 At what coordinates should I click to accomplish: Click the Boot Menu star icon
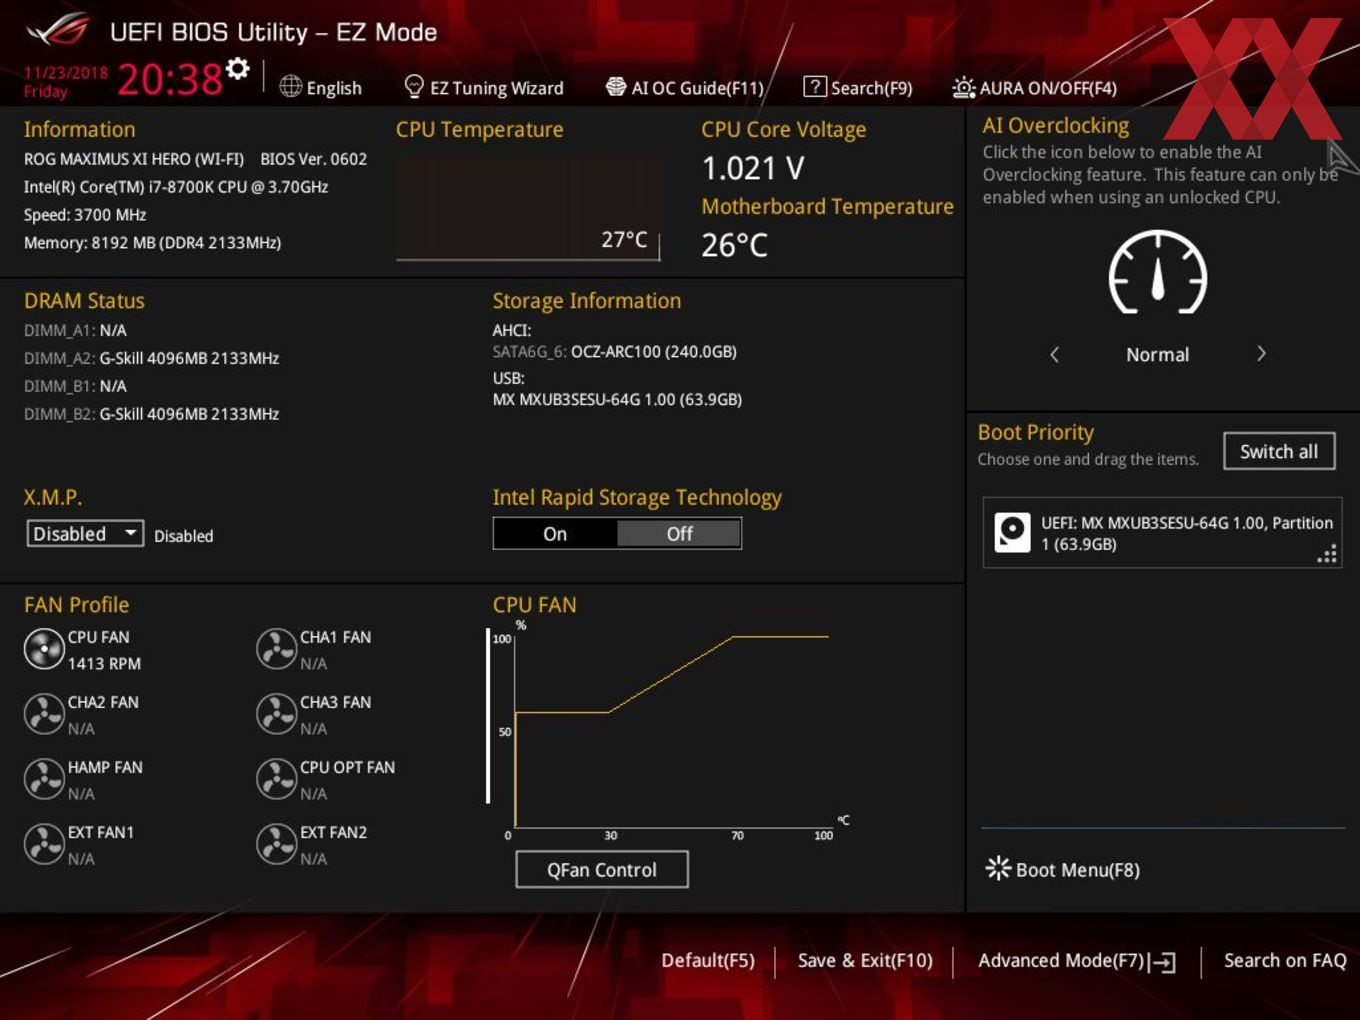pyautogui.click(x=998, y=868)
